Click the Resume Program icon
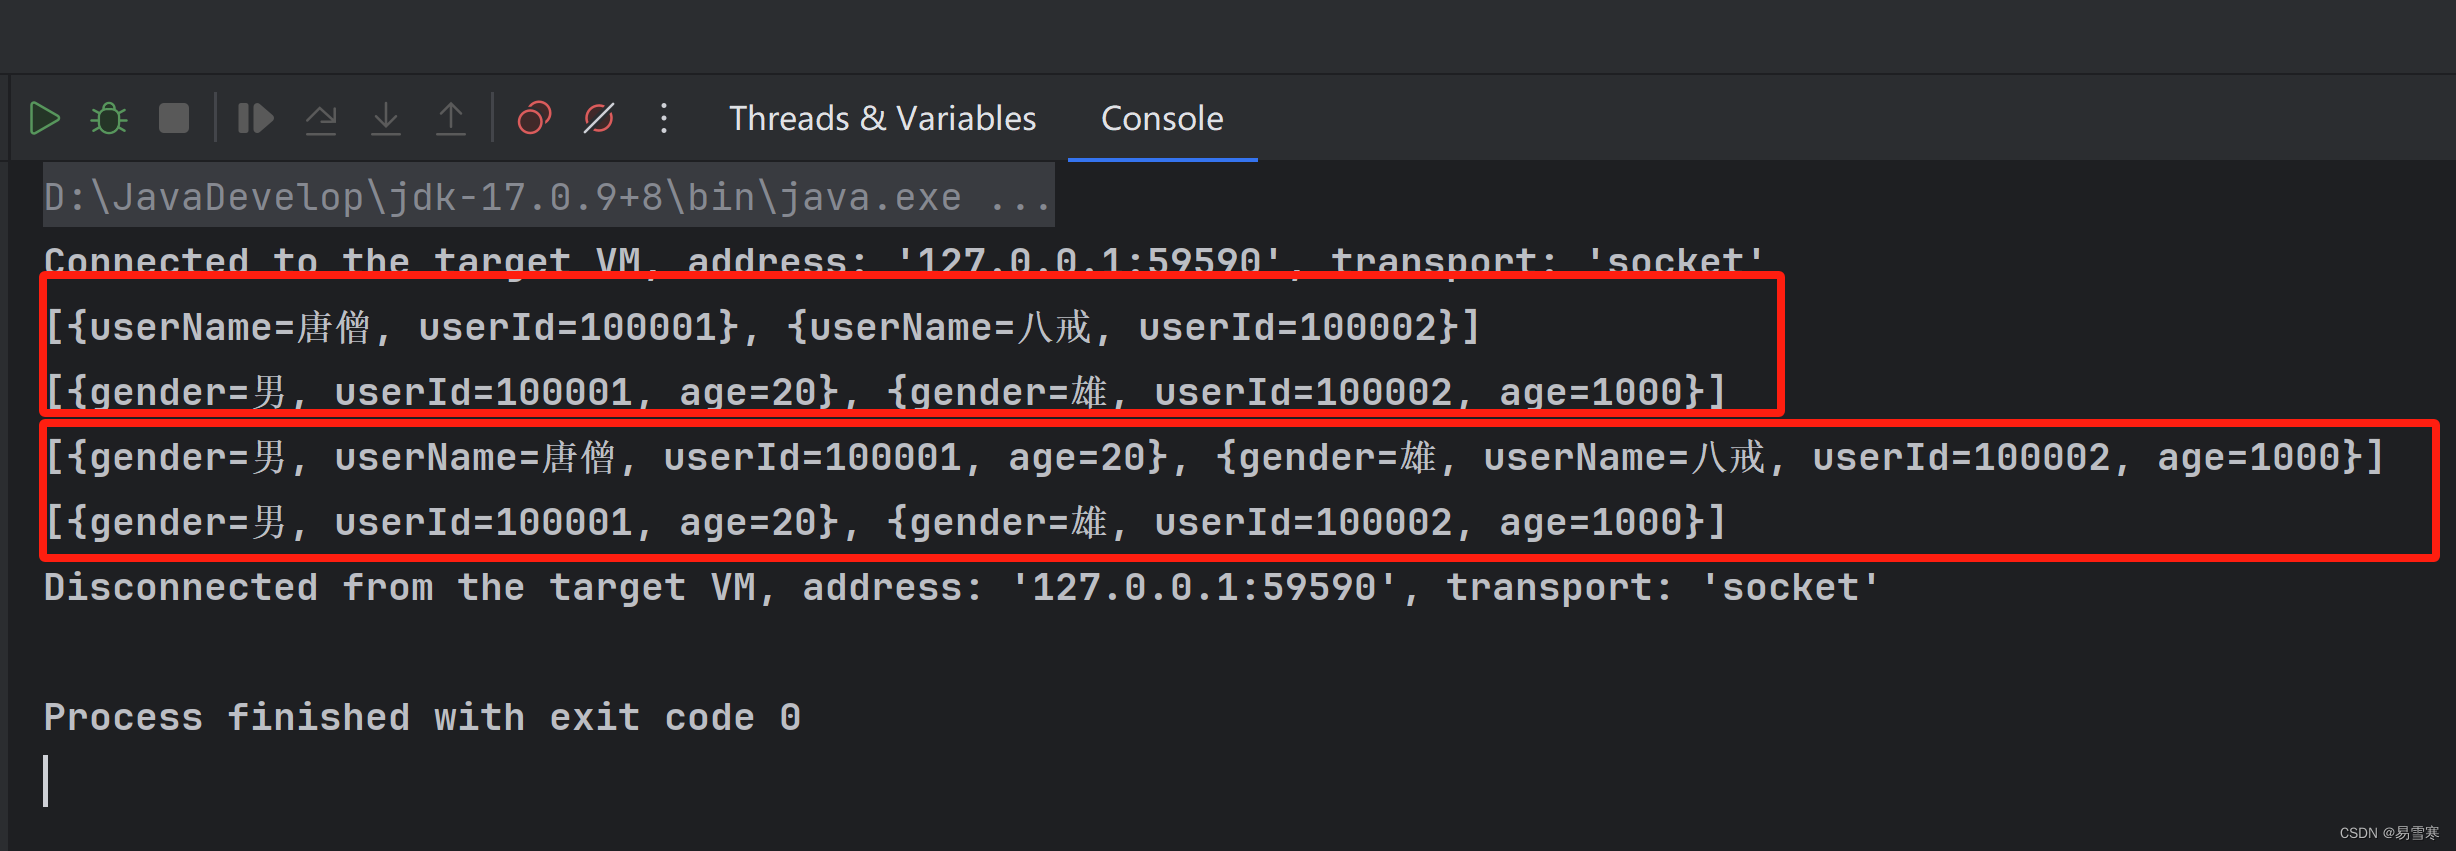Viewport: 2456px width, 851px height. tap(256, 119)
